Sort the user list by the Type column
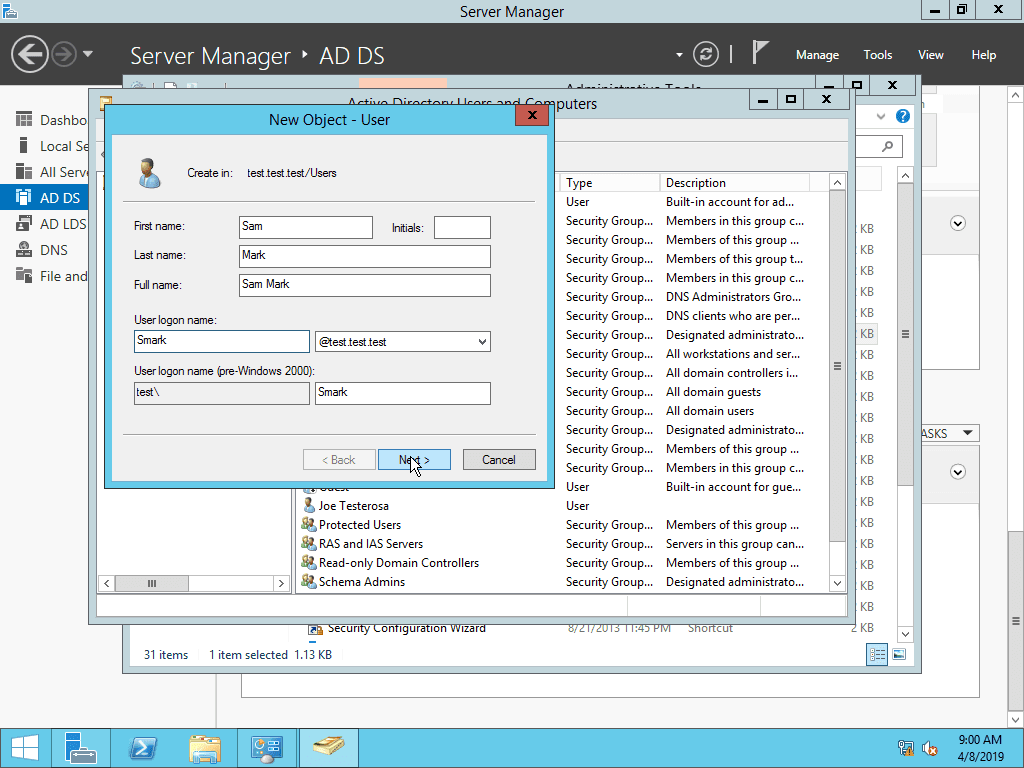Viewport: 1024px width, 768px height. coord(609,183)
